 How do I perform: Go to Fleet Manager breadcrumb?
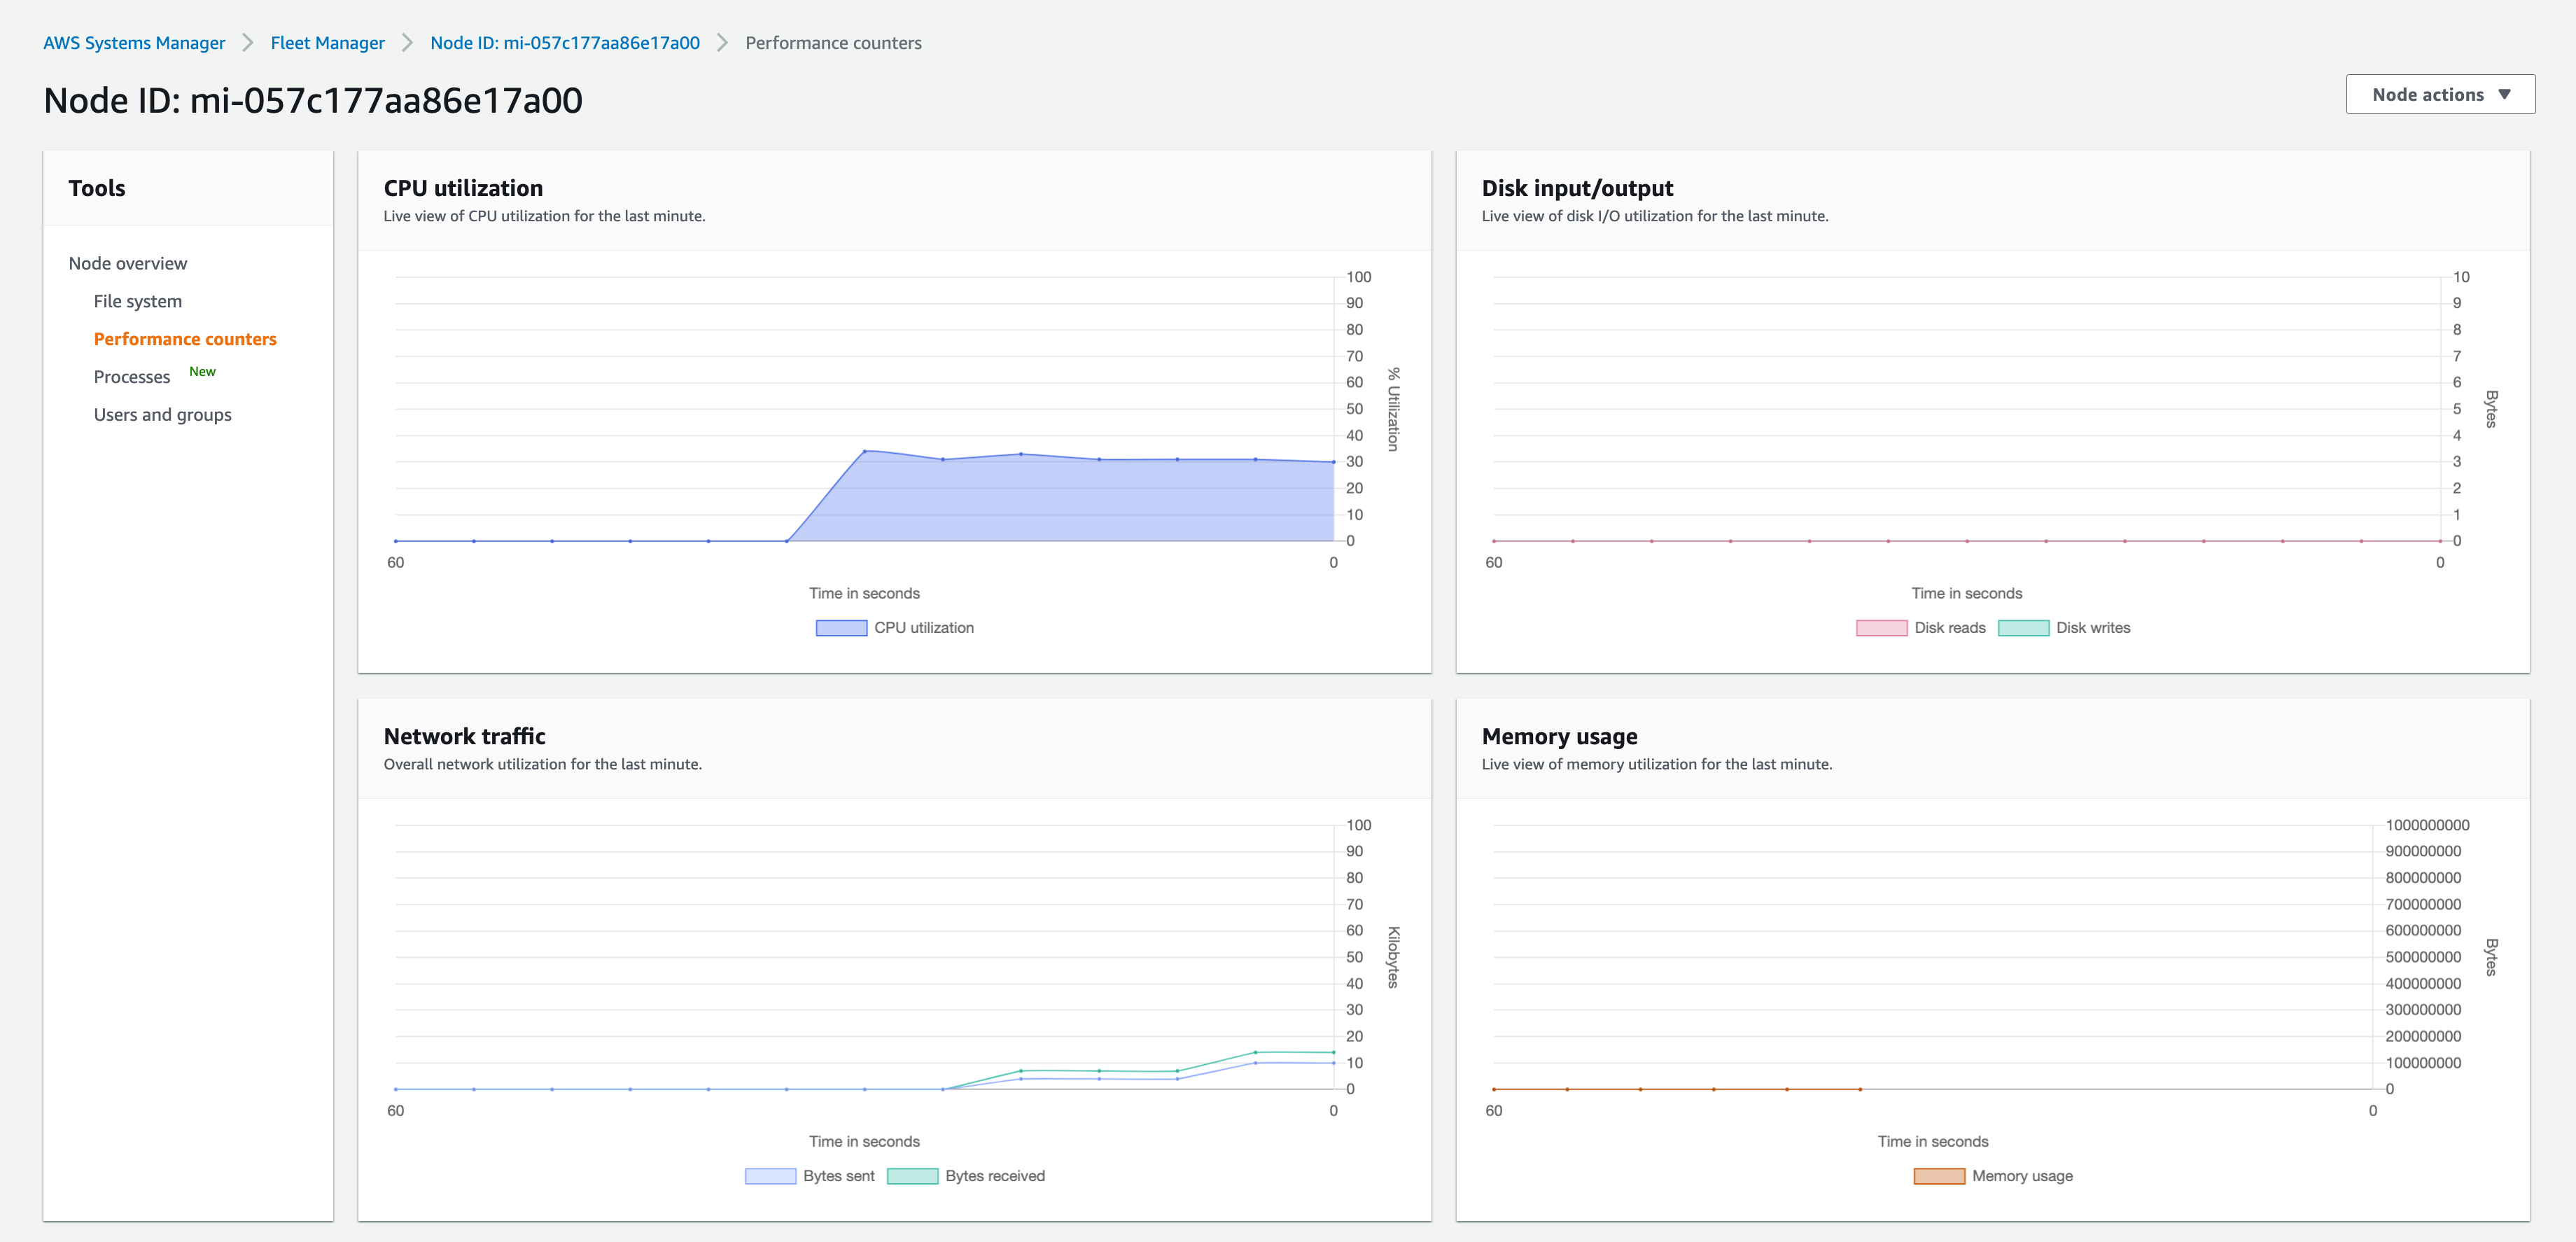pyautogui.click(x=327, y=43)
